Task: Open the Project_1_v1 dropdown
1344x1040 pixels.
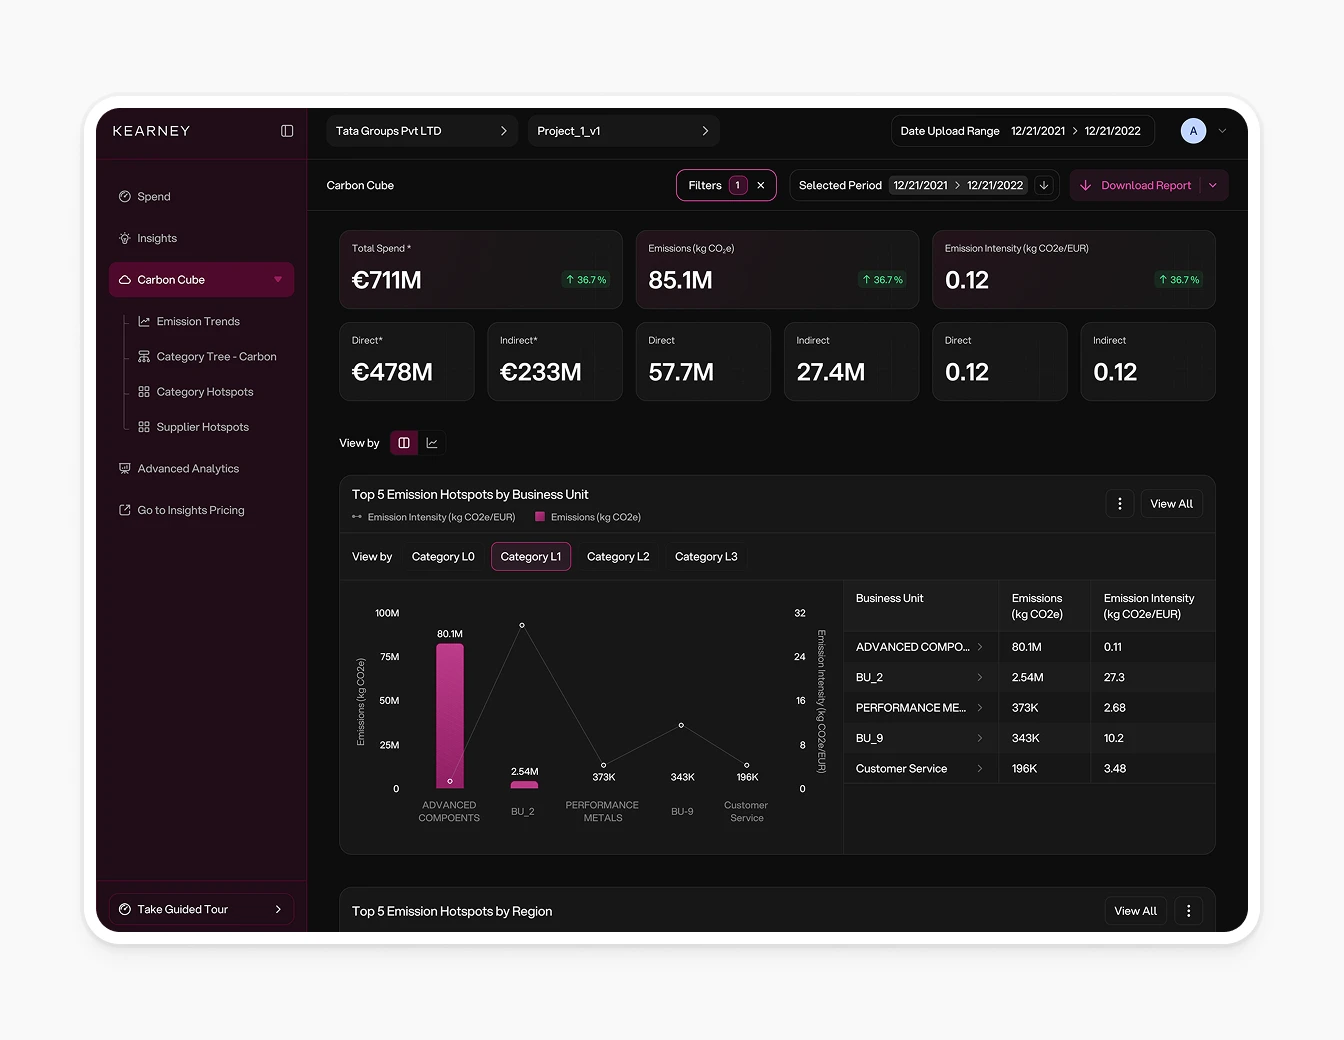Action: pos(623,130)
